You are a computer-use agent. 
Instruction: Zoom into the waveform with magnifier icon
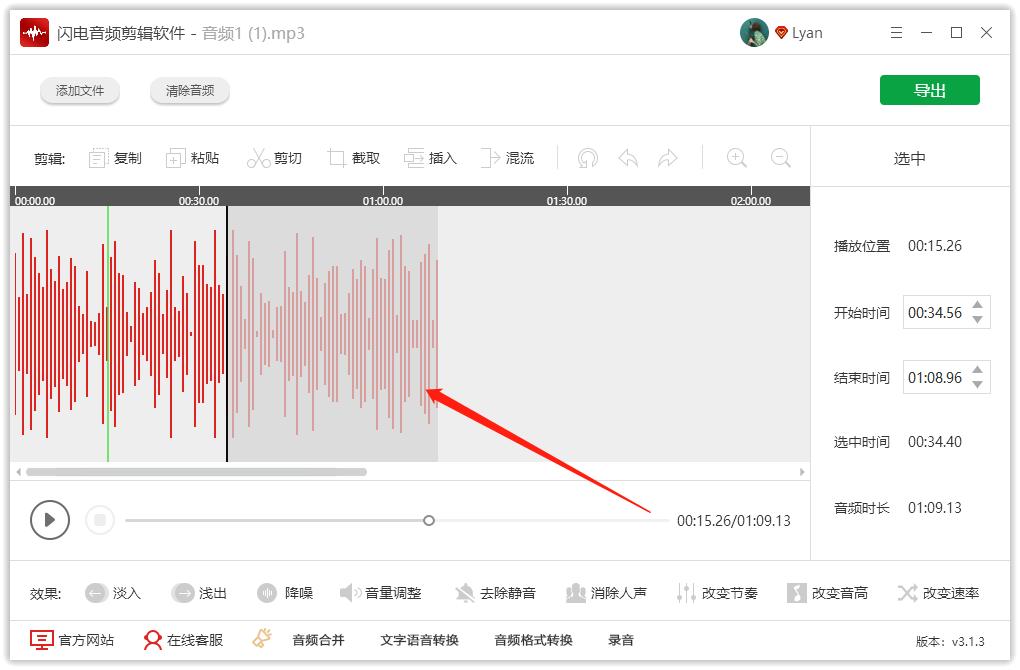[x=737, y=157]
